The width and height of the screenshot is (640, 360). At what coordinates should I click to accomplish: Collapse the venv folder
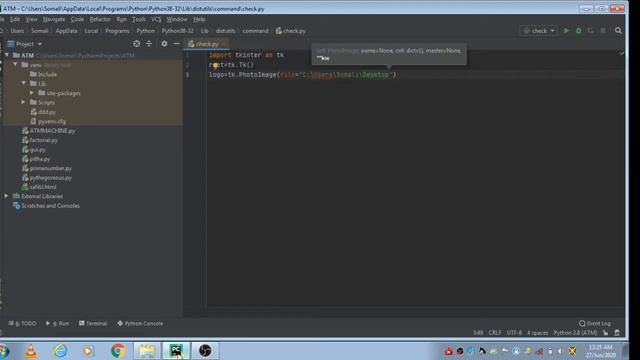click(15, 64)
